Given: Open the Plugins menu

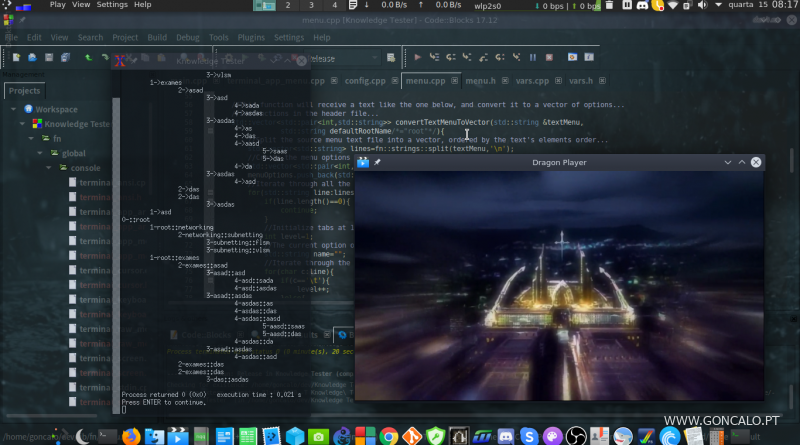Looking at the screenshot, I should (251, 37).
